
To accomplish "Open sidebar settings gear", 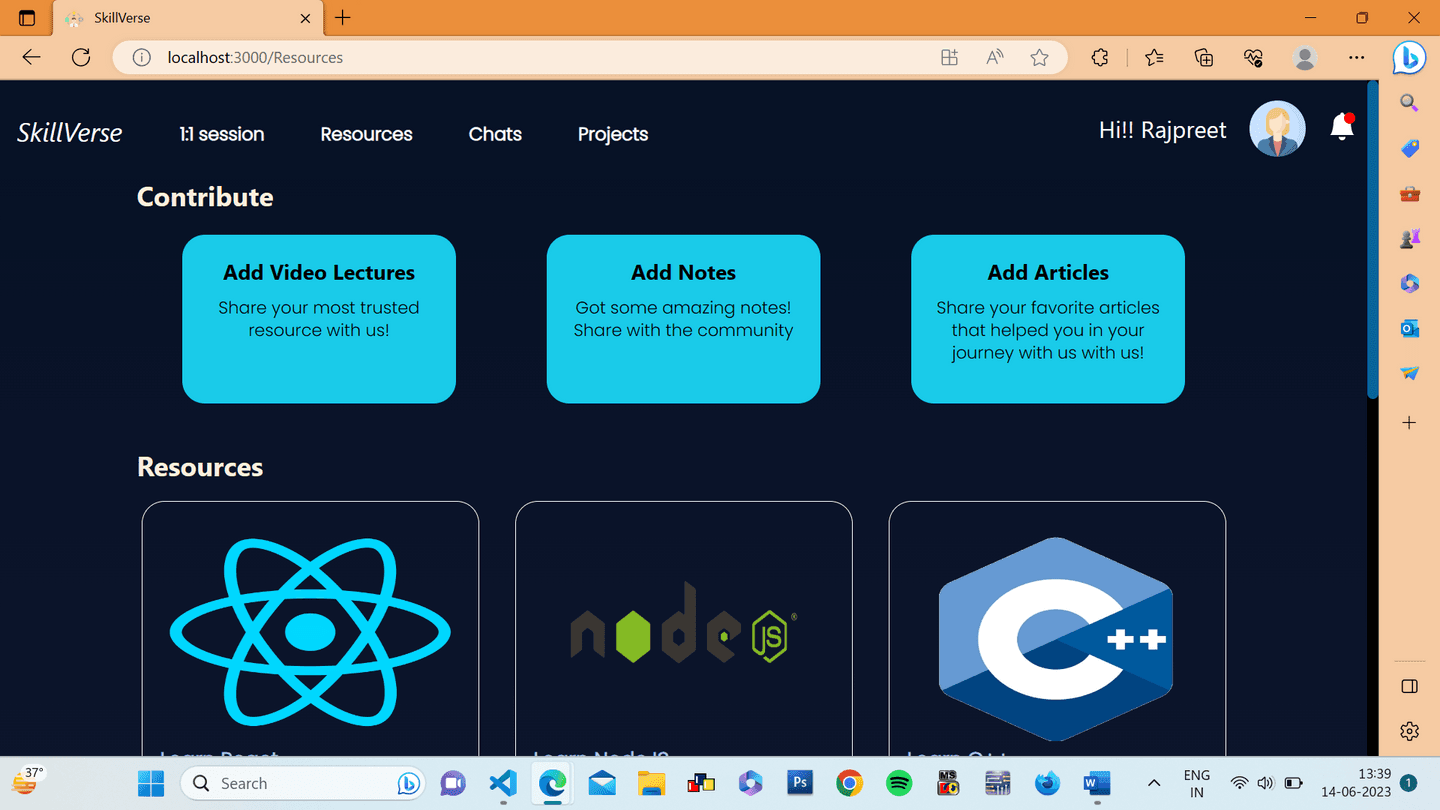I will [x=1409, y=731].
